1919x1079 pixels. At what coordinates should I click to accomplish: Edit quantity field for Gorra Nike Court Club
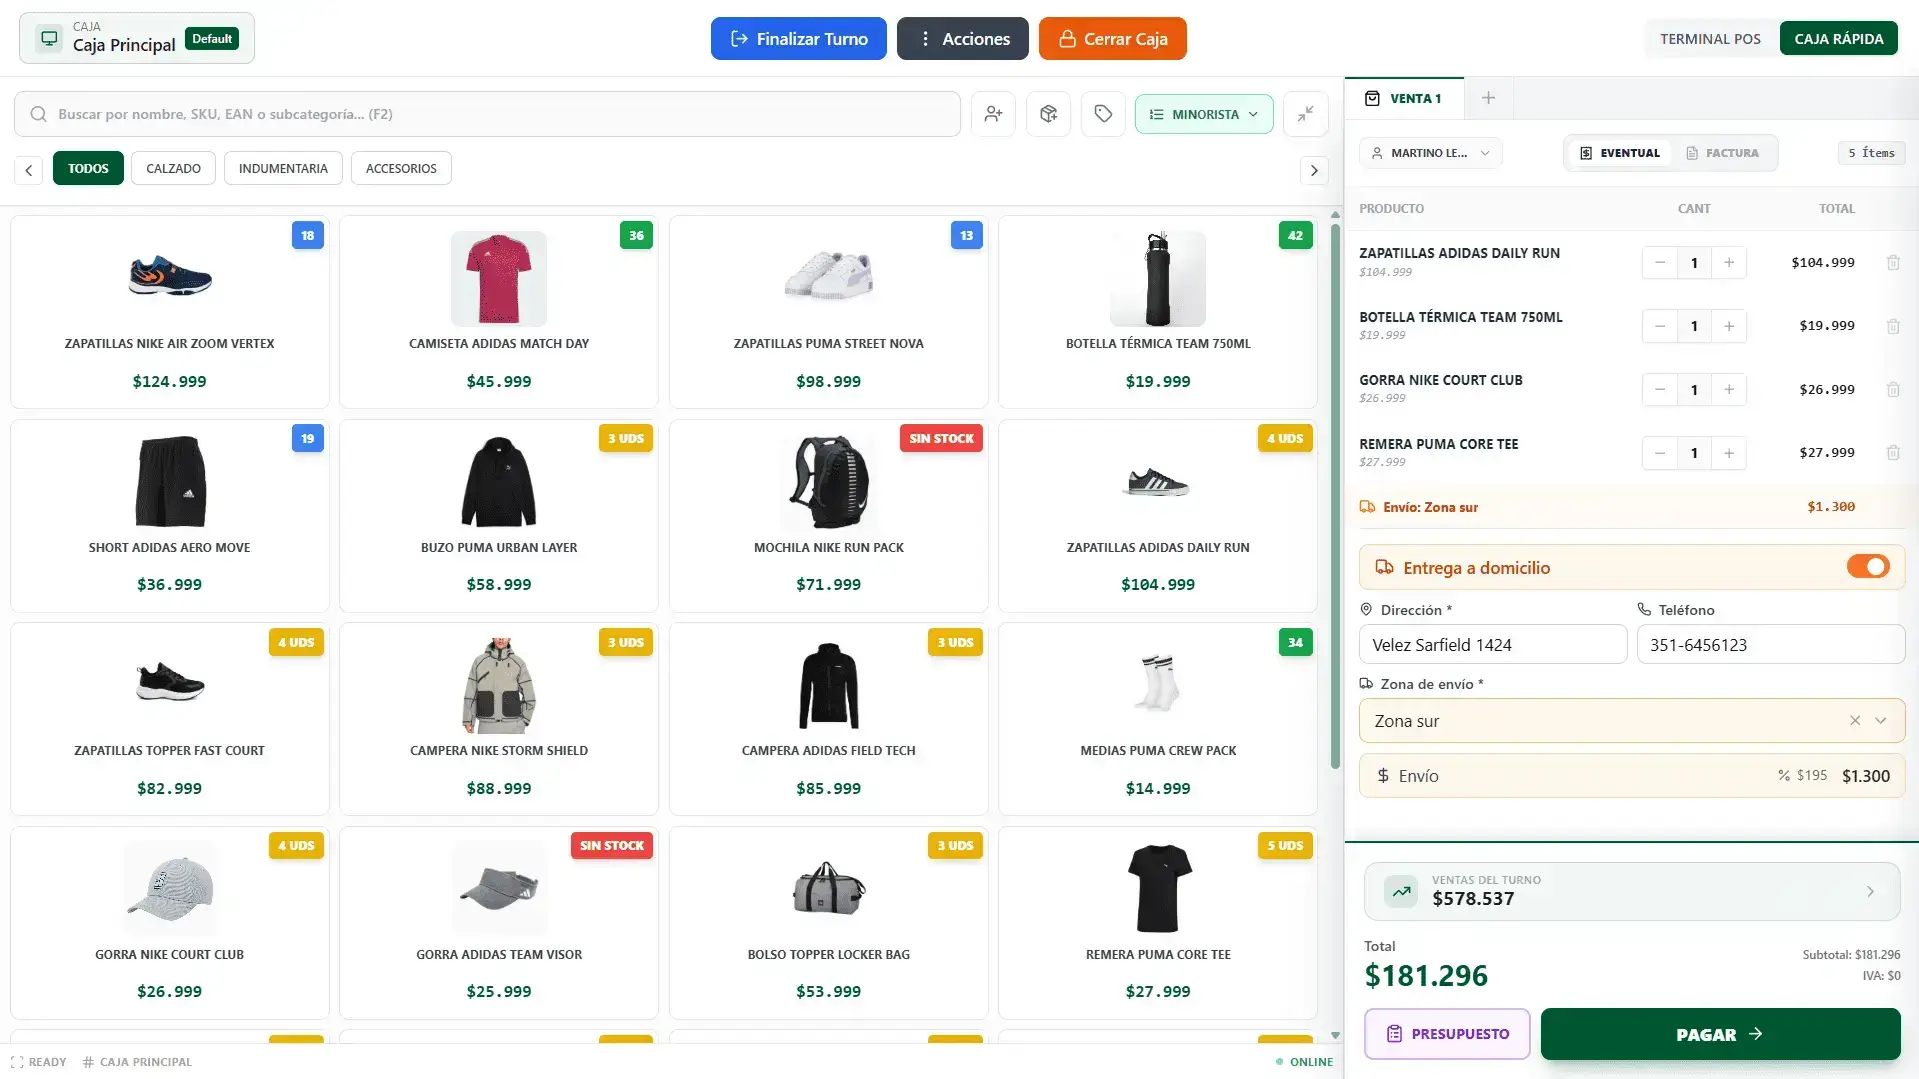point(1694,389)
